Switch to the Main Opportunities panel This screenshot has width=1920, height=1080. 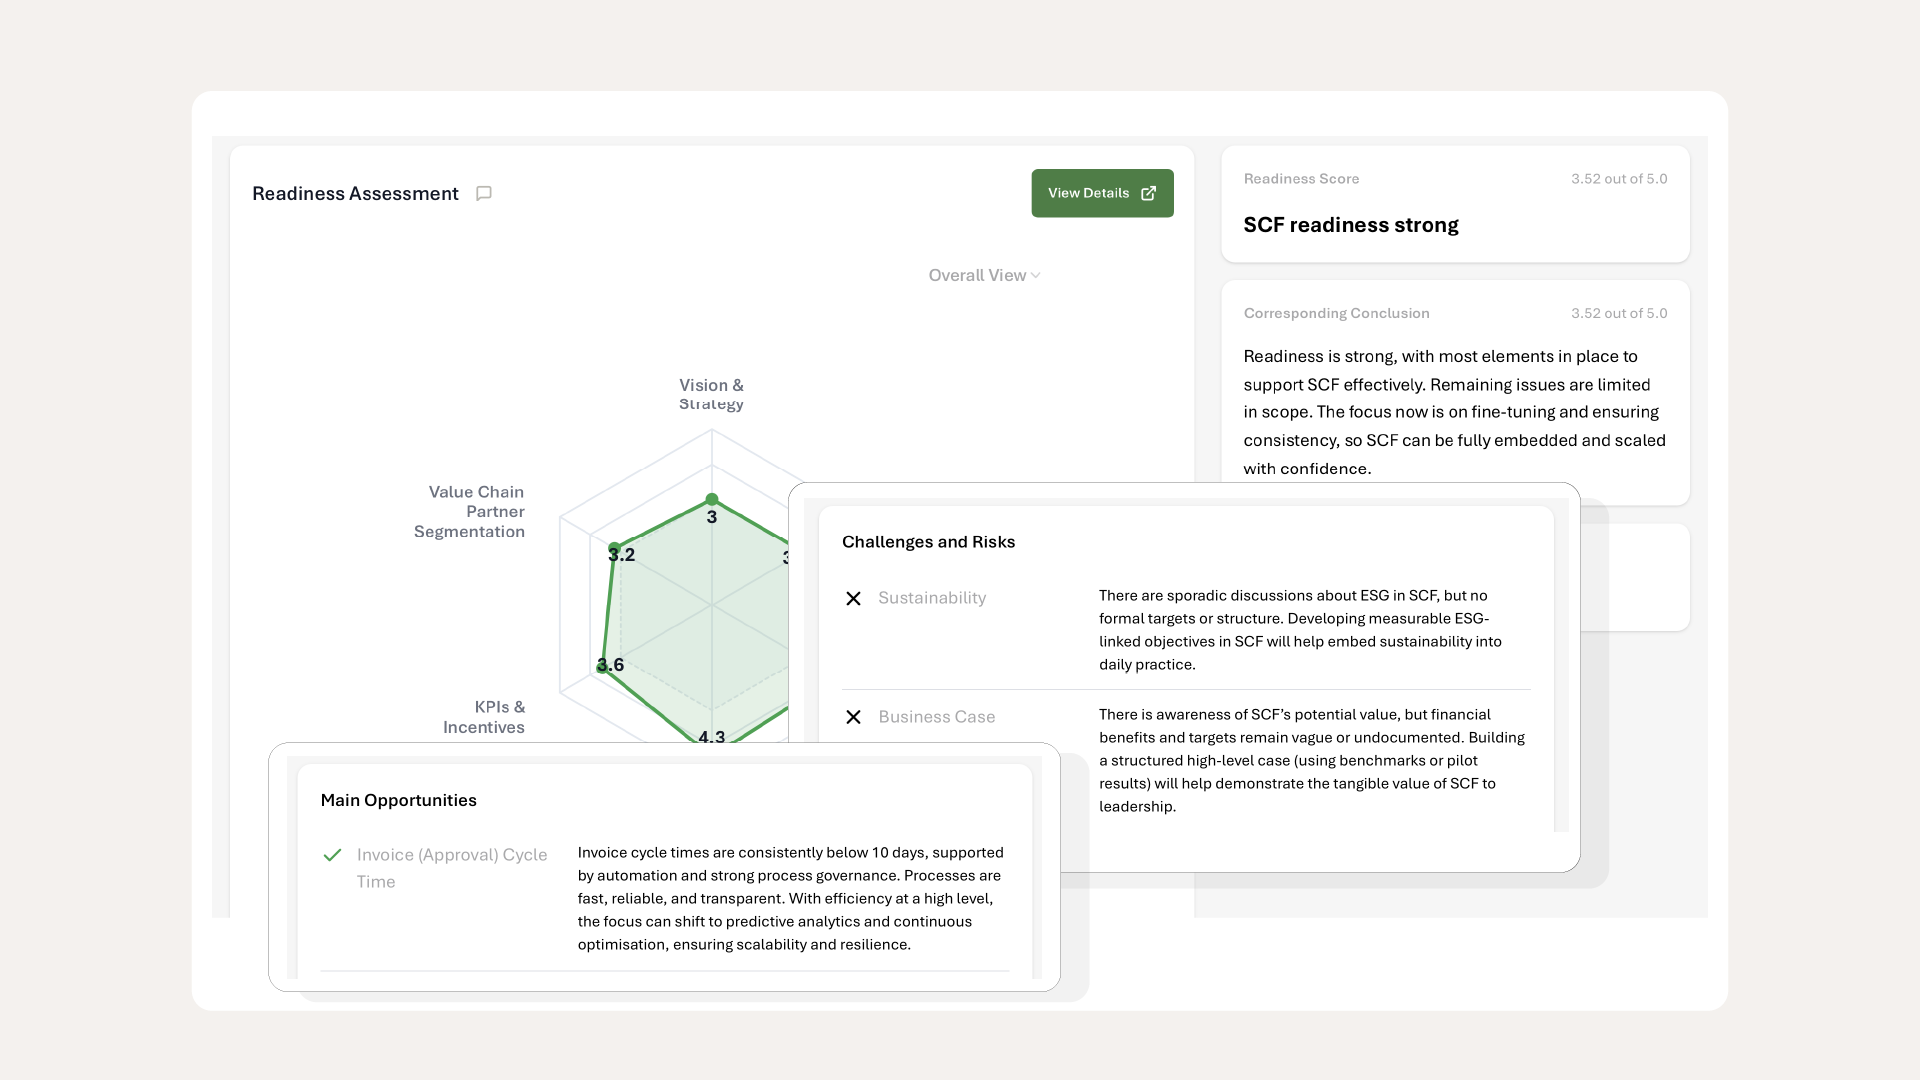pos(398,800)
